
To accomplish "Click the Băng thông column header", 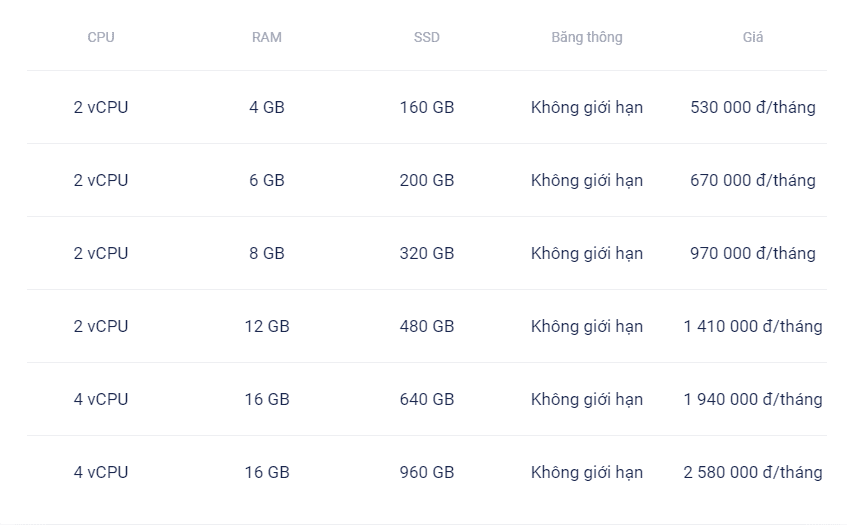I will point(587,37).
